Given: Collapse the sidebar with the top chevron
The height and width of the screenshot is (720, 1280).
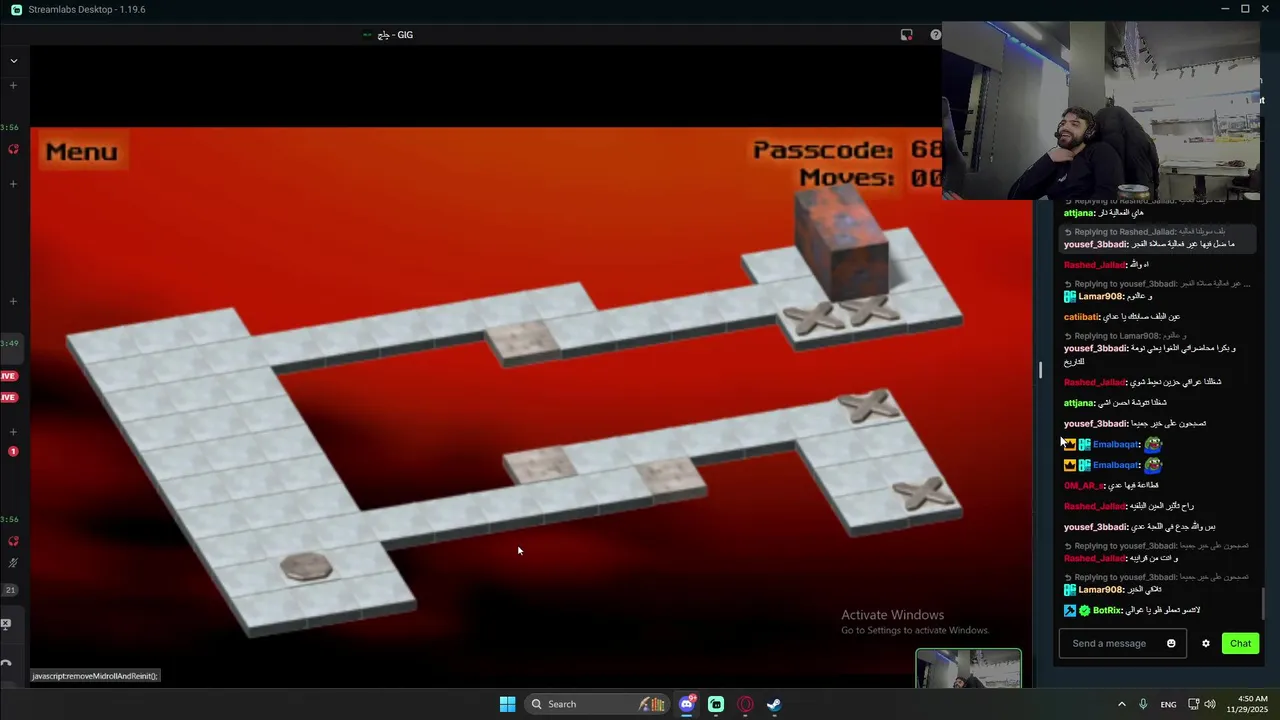Looking at the screenshot, I should [13, 61].
